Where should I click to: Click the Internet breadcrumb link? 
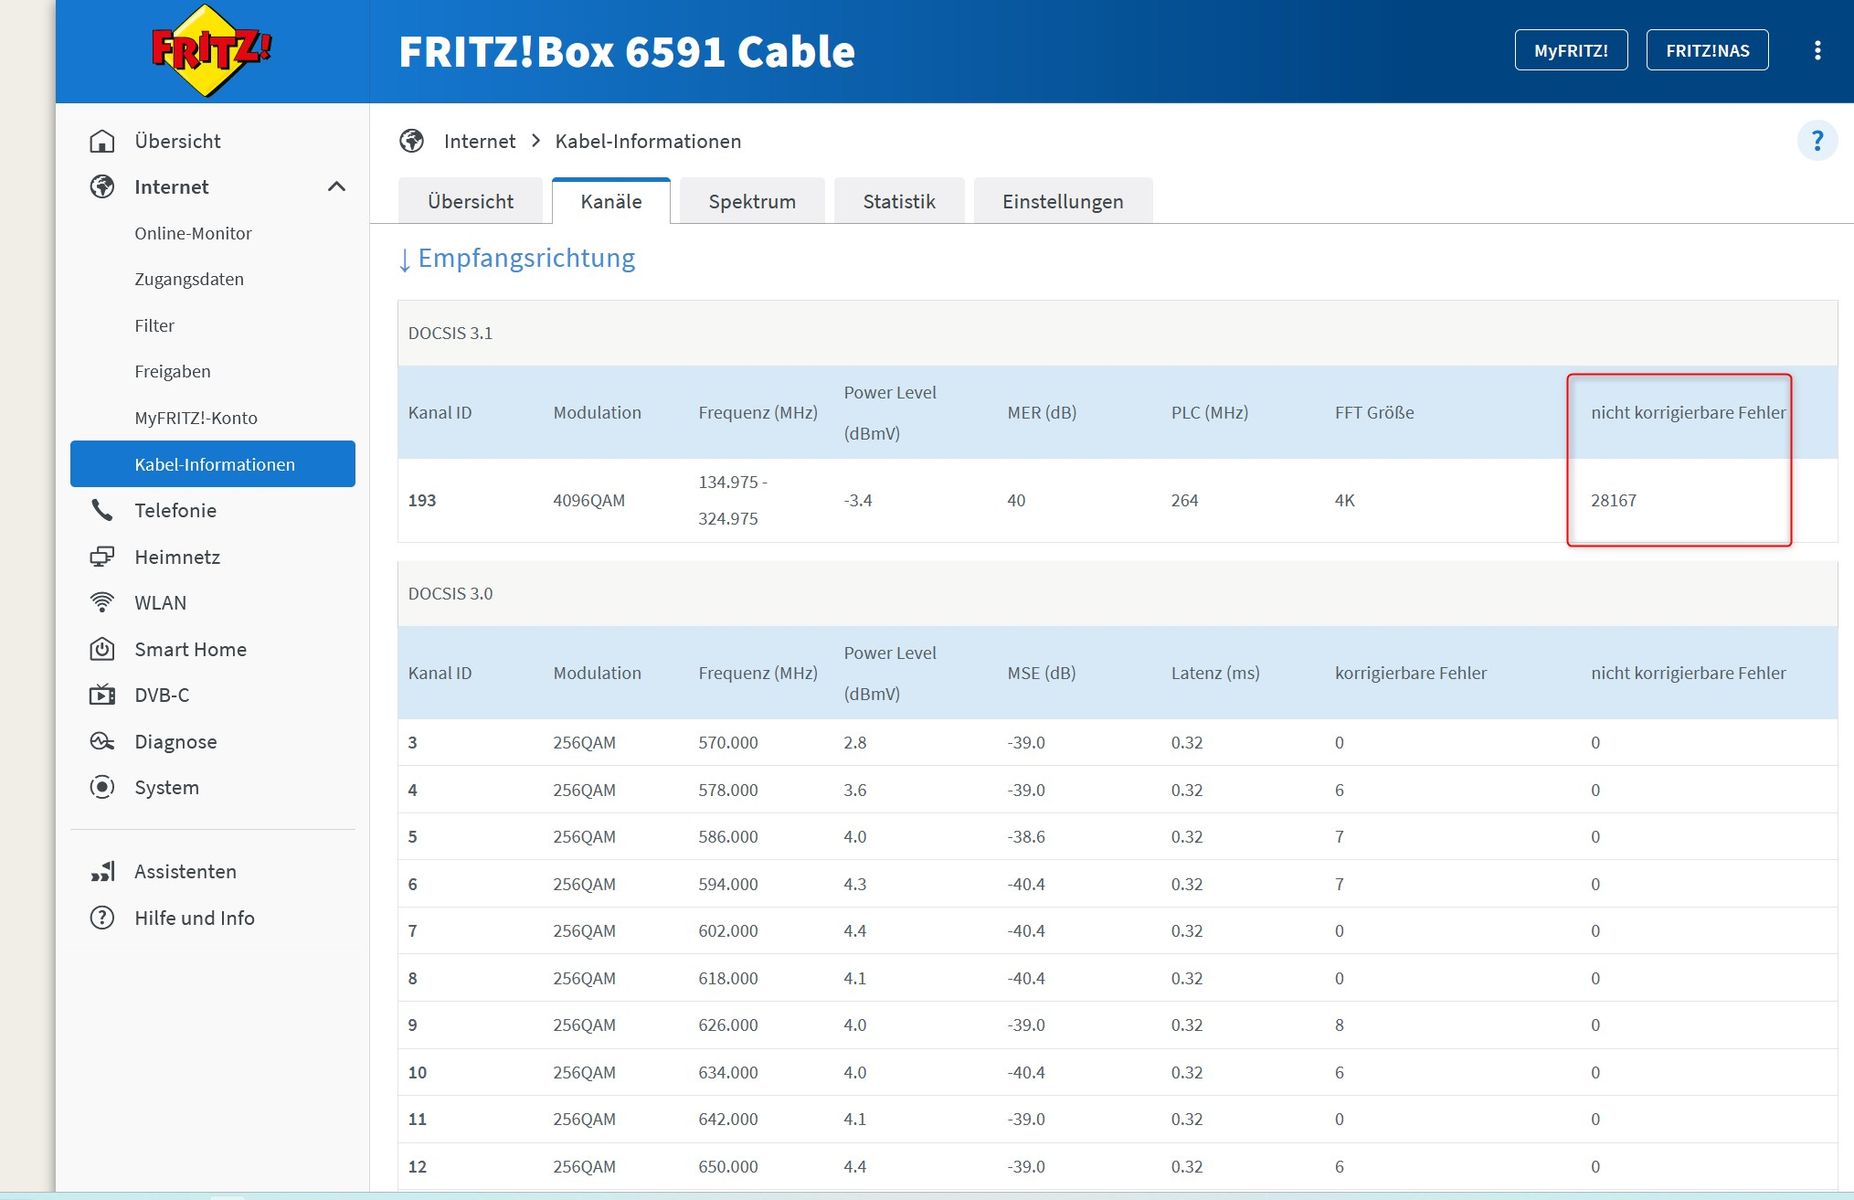click(x=480, y=141)
